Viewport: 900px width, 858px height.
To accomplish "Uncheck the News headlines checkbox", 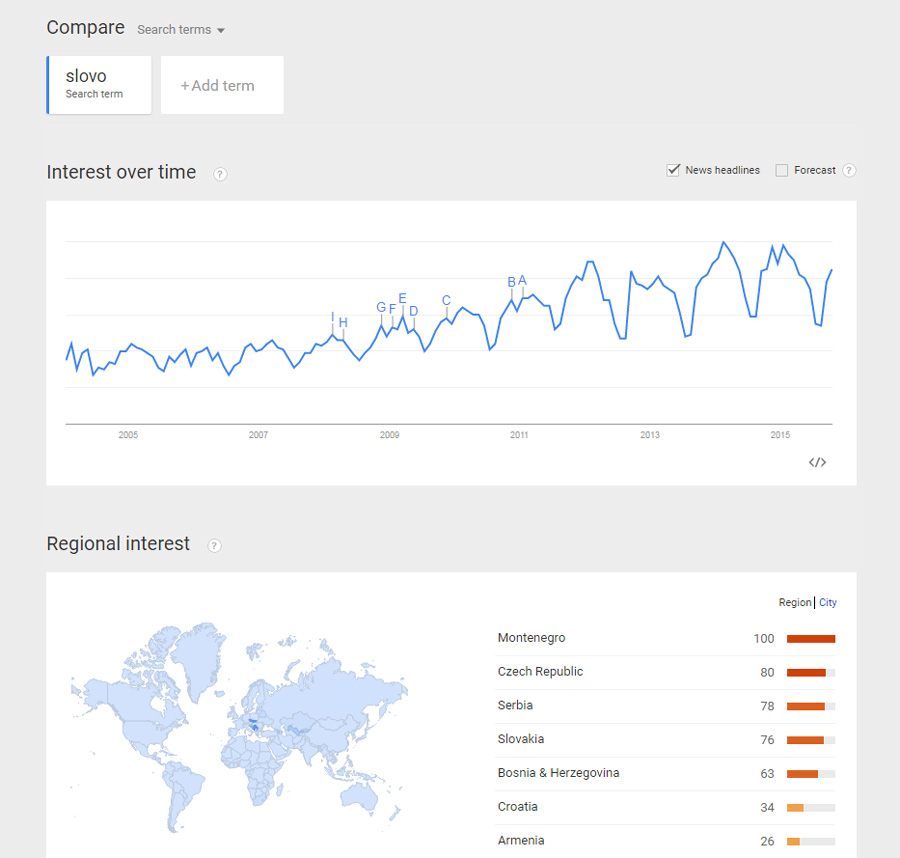I will (673, 170).
